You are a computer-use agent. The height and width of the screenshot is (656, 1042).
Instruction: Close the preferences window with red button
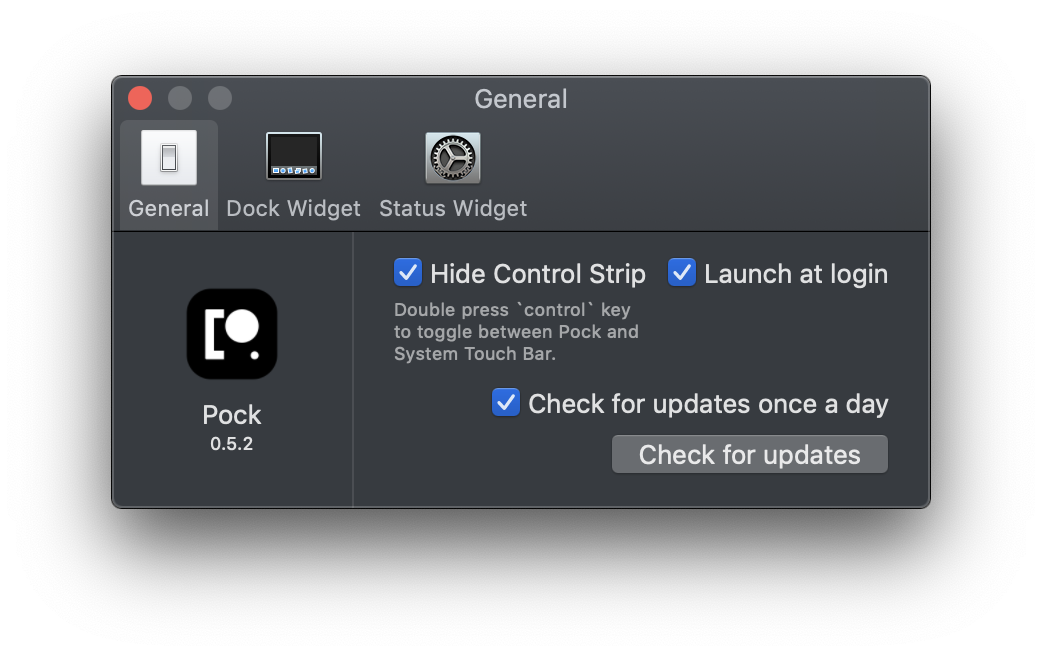point(140,98)
